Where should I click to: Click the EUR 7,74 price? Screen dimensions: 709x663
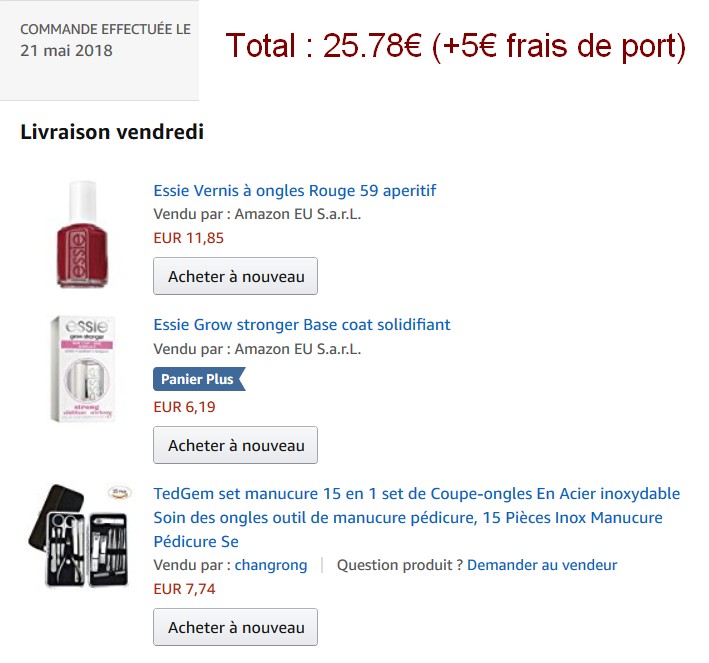point(184,589)
